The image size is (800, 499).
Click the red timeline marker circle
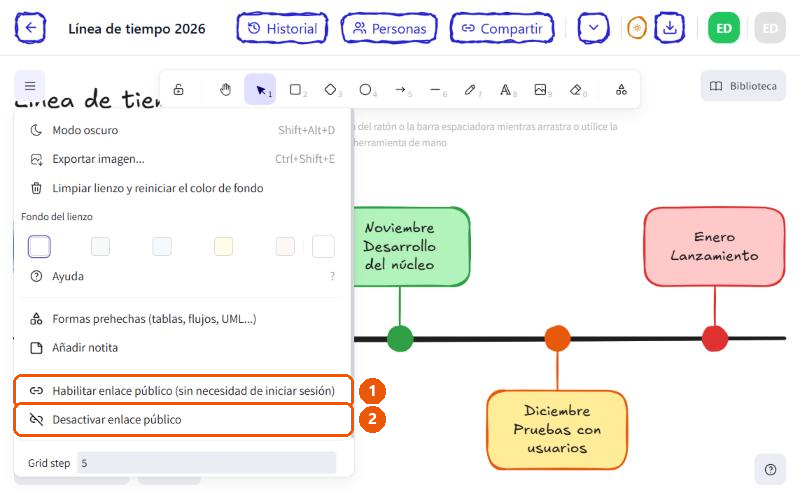tap(715, 338)
